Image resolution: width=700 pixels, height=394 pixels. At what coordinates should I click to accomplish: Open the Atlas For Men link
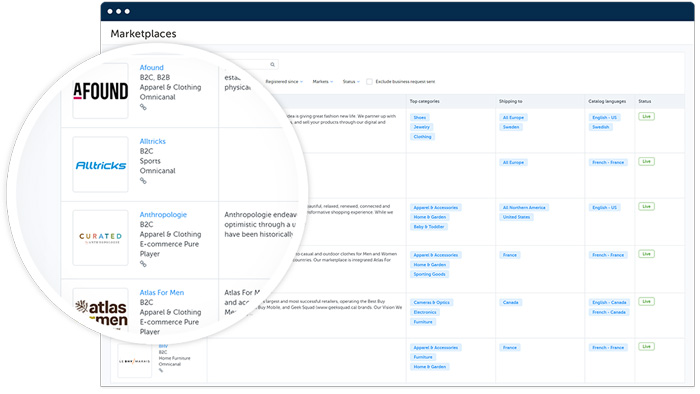point(162,293)
